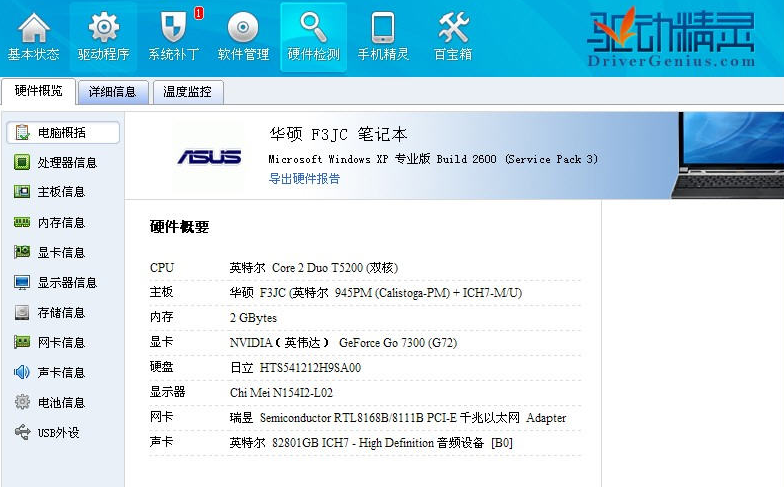
Task: Click the 显示器信息 monitor icon
Action: click(x=22, y=282)
